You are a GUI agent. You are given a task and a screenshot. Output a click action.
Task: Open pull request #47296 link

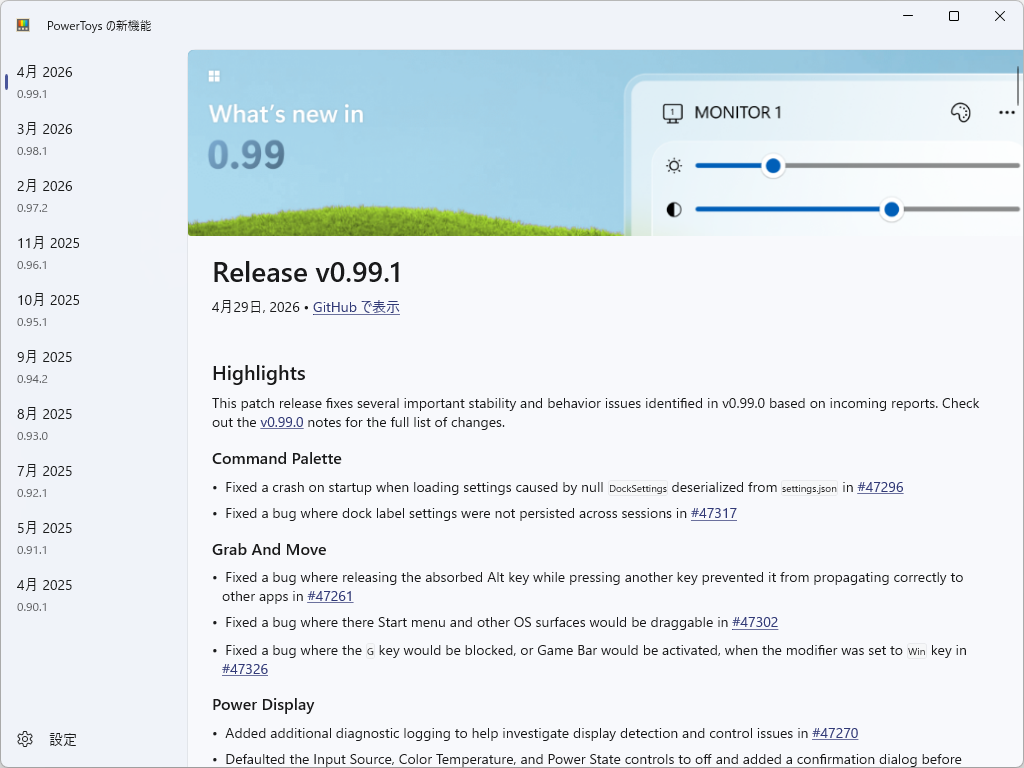click(x=880, y=487)
